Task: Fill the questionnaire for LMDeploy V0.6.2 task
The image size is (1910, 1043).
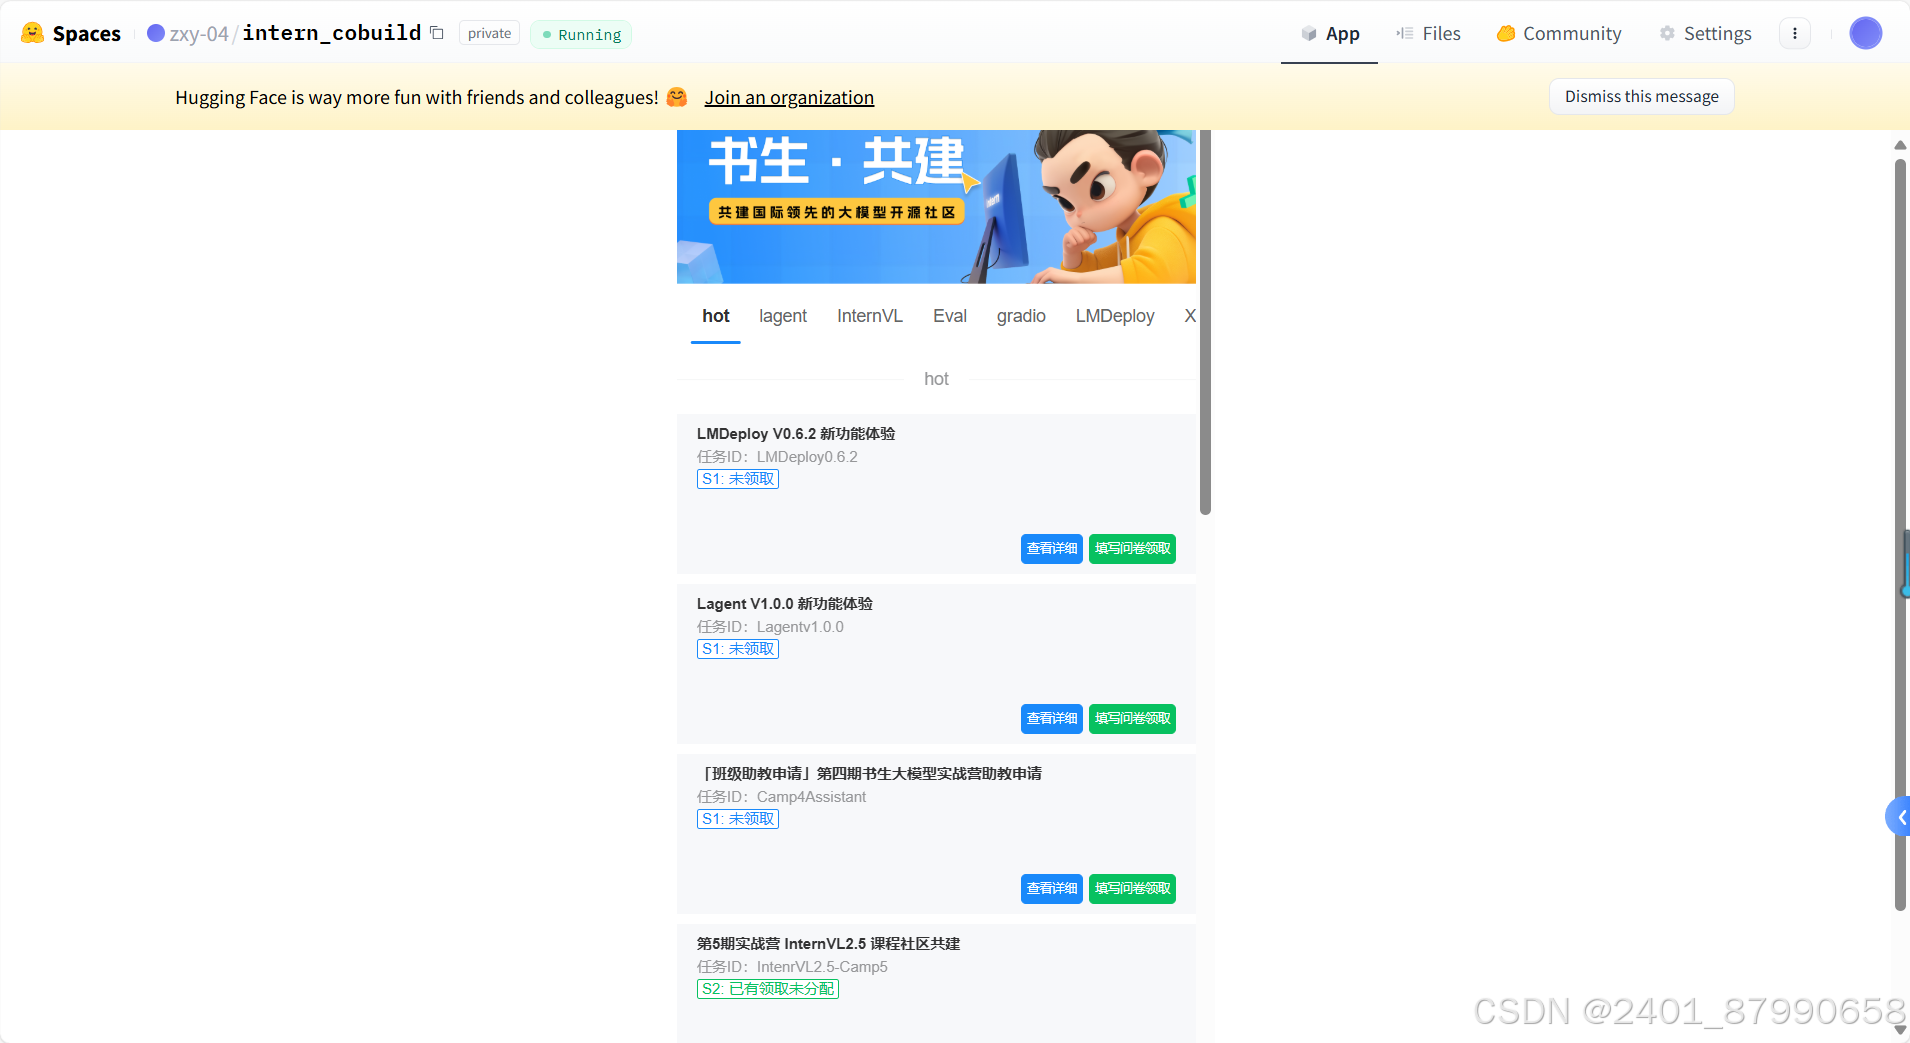Action: 1132,548
